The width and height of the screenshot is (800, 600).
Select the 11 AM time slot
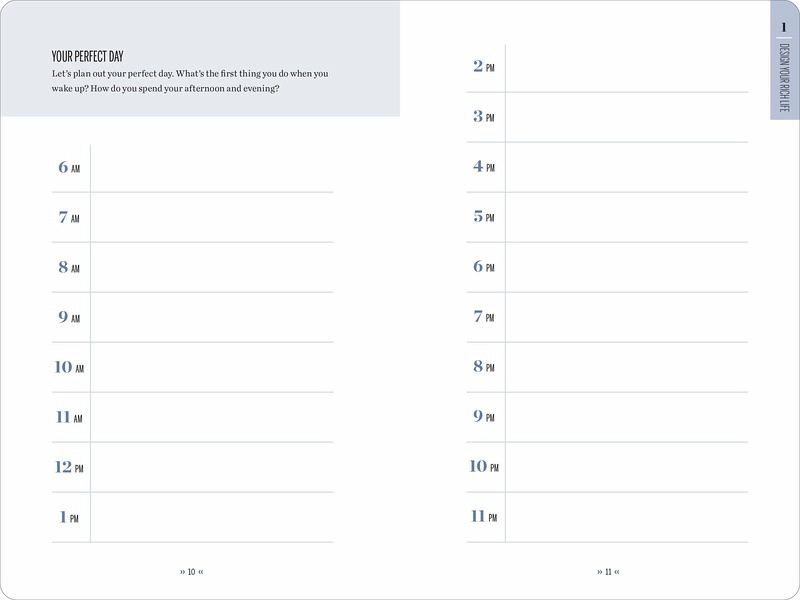tap(212, 418)
